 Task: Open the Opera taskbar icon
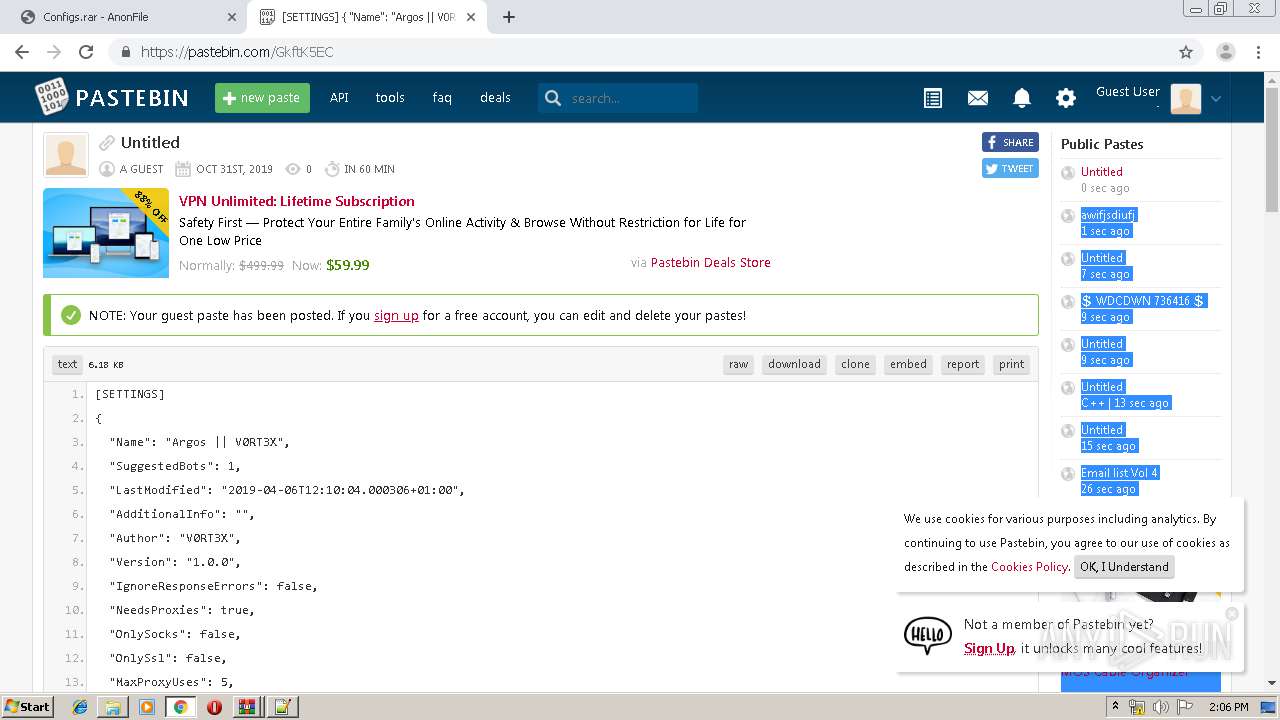pyautogui.click(x=214, y=707)
